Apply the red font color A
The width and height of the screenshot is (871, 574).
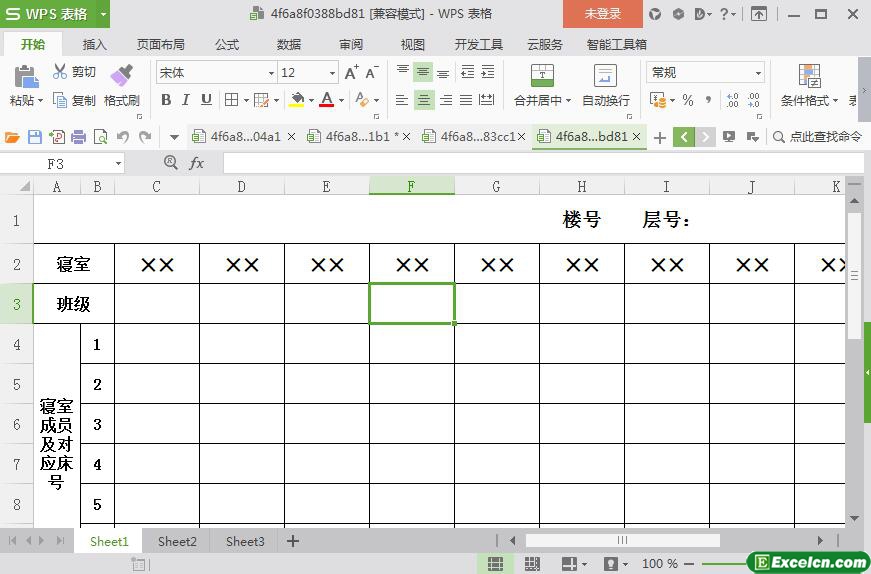[x=327, y=100]
